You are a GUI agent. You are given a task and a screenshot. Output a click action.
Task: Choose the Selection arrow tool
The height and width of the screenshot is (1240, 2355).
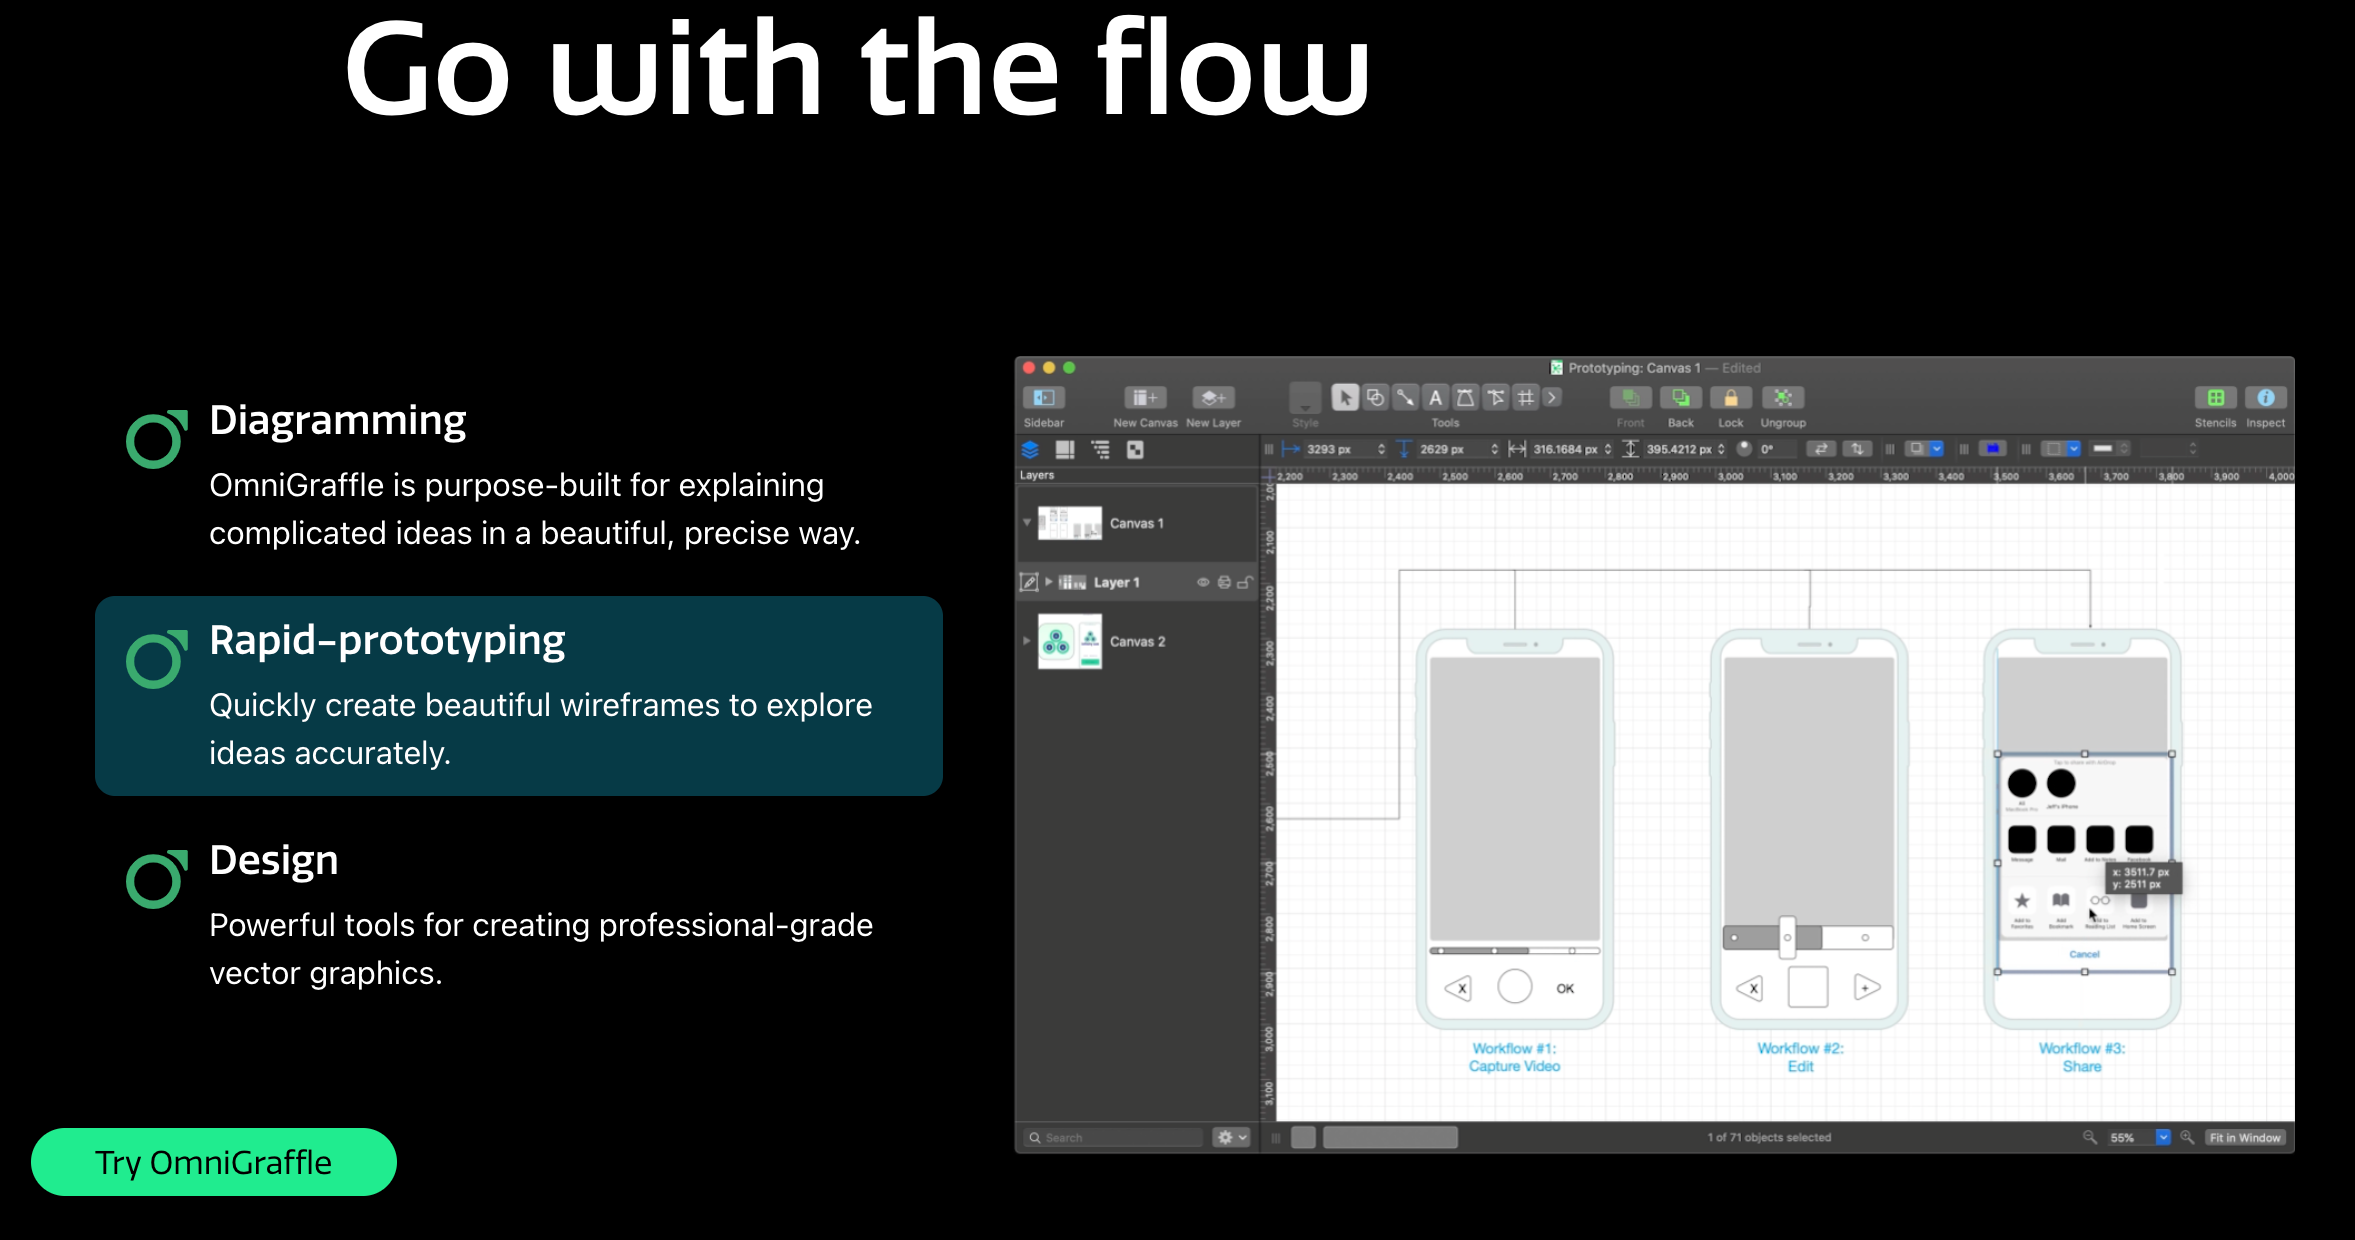[1345, 398]
